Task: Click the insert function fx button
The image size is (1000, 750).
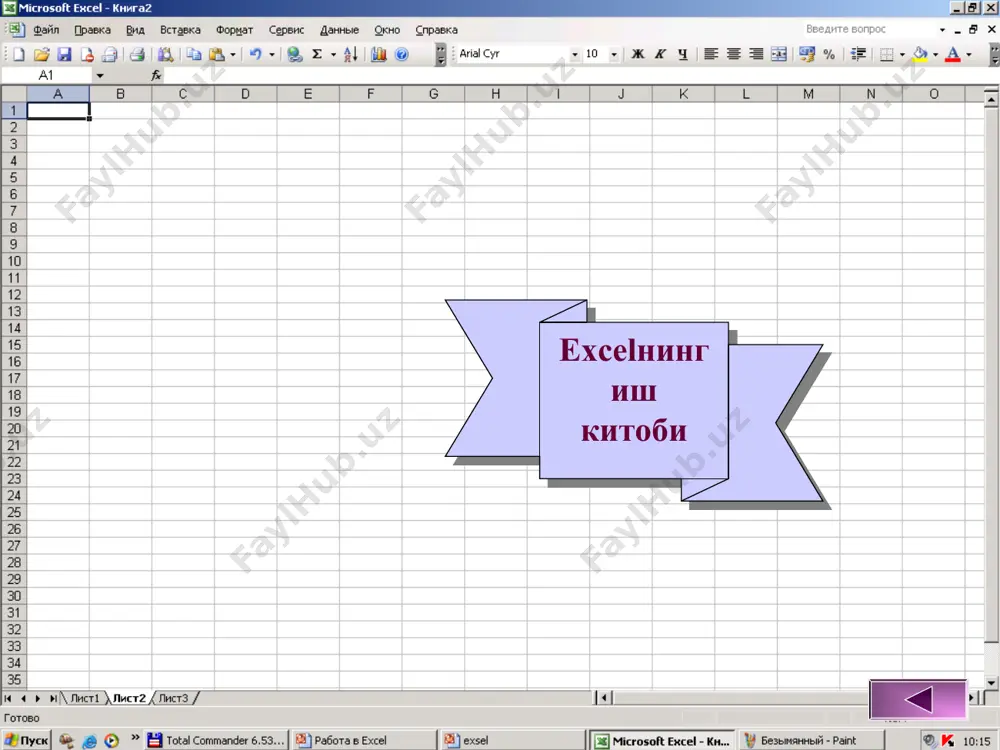Action: (156, 75)
